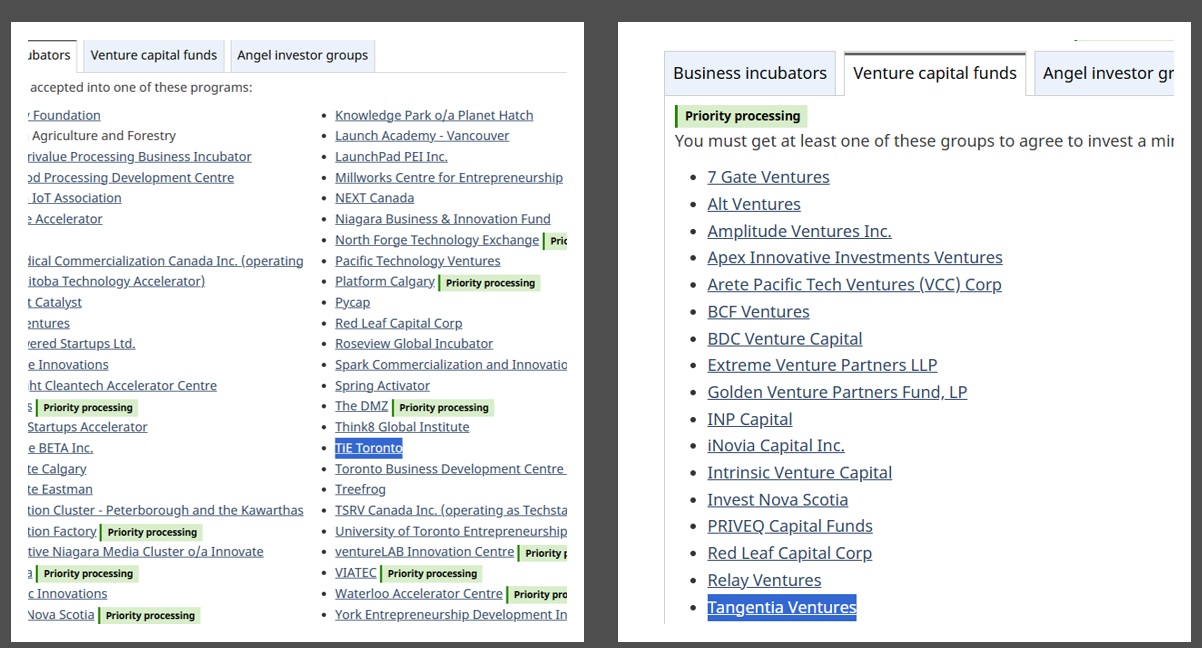
Task: Open the Platform Calgary link
Action: (x=384, y=282)
